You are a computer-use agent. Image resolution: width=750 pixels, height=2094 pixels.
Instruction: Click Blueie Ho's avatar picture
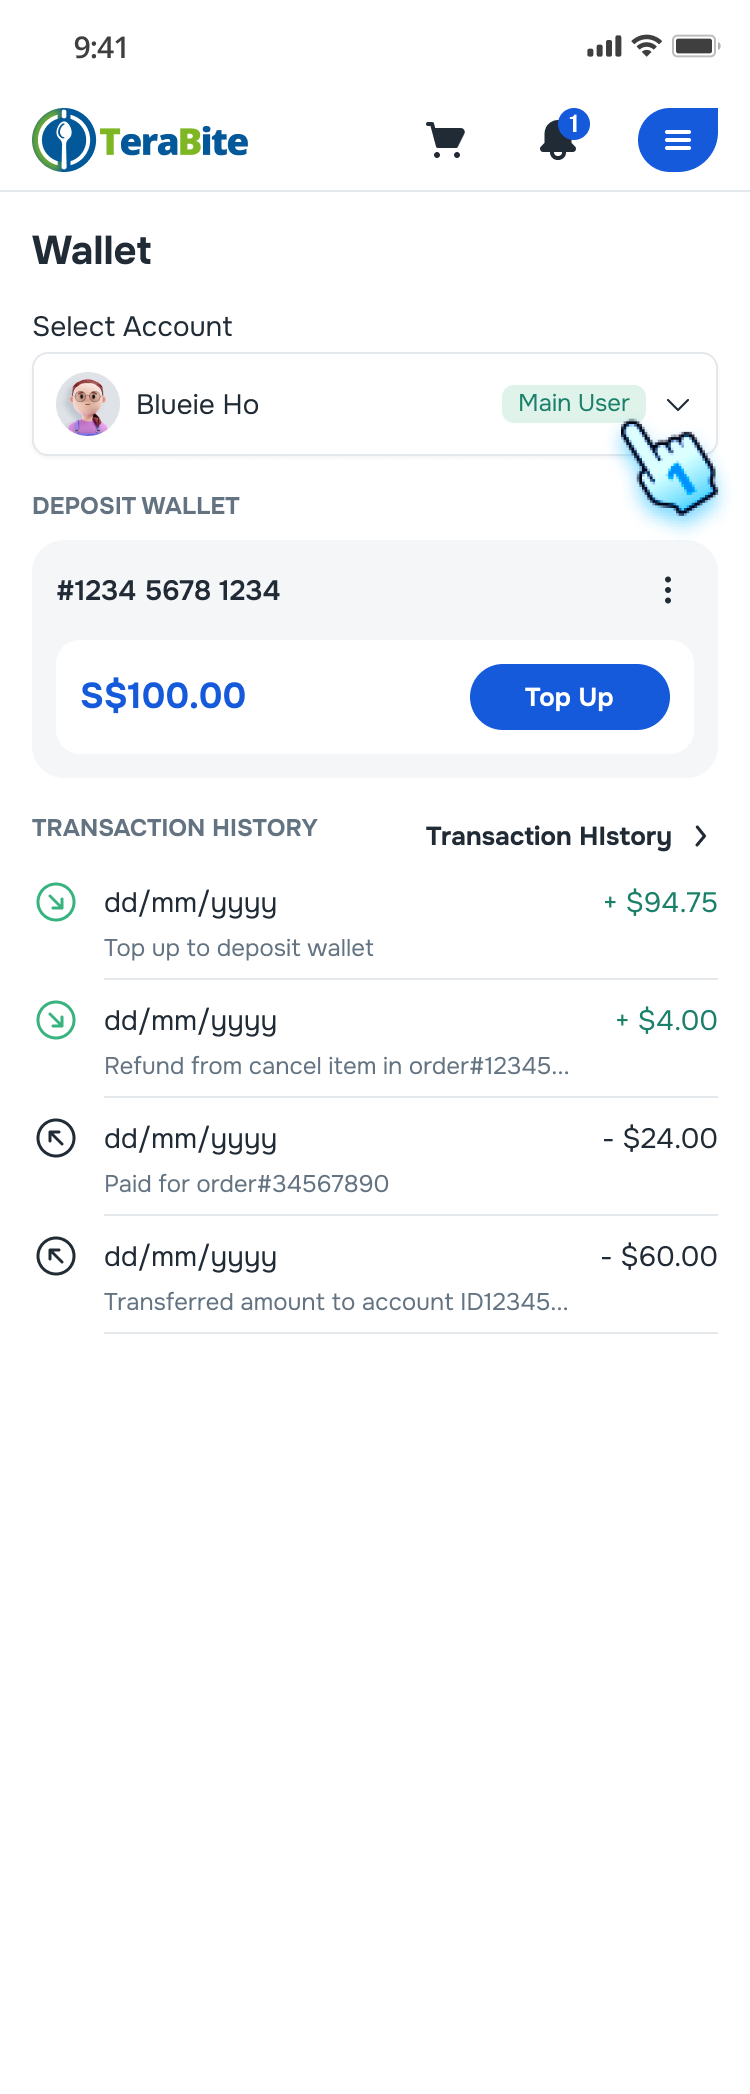pos(88,405)
